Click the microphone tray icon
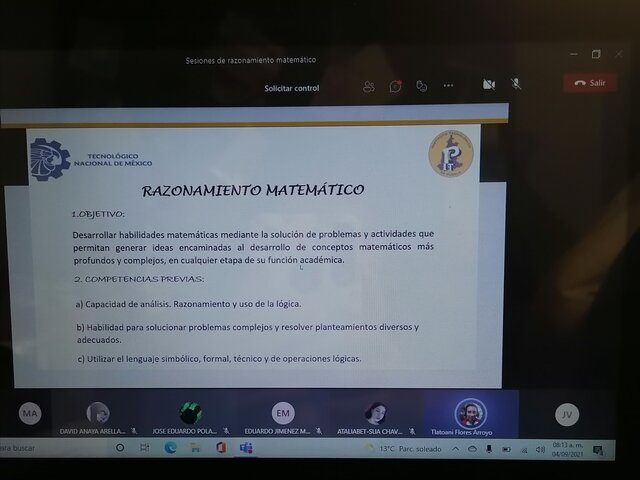640x480 pixels. coord(489,449)
